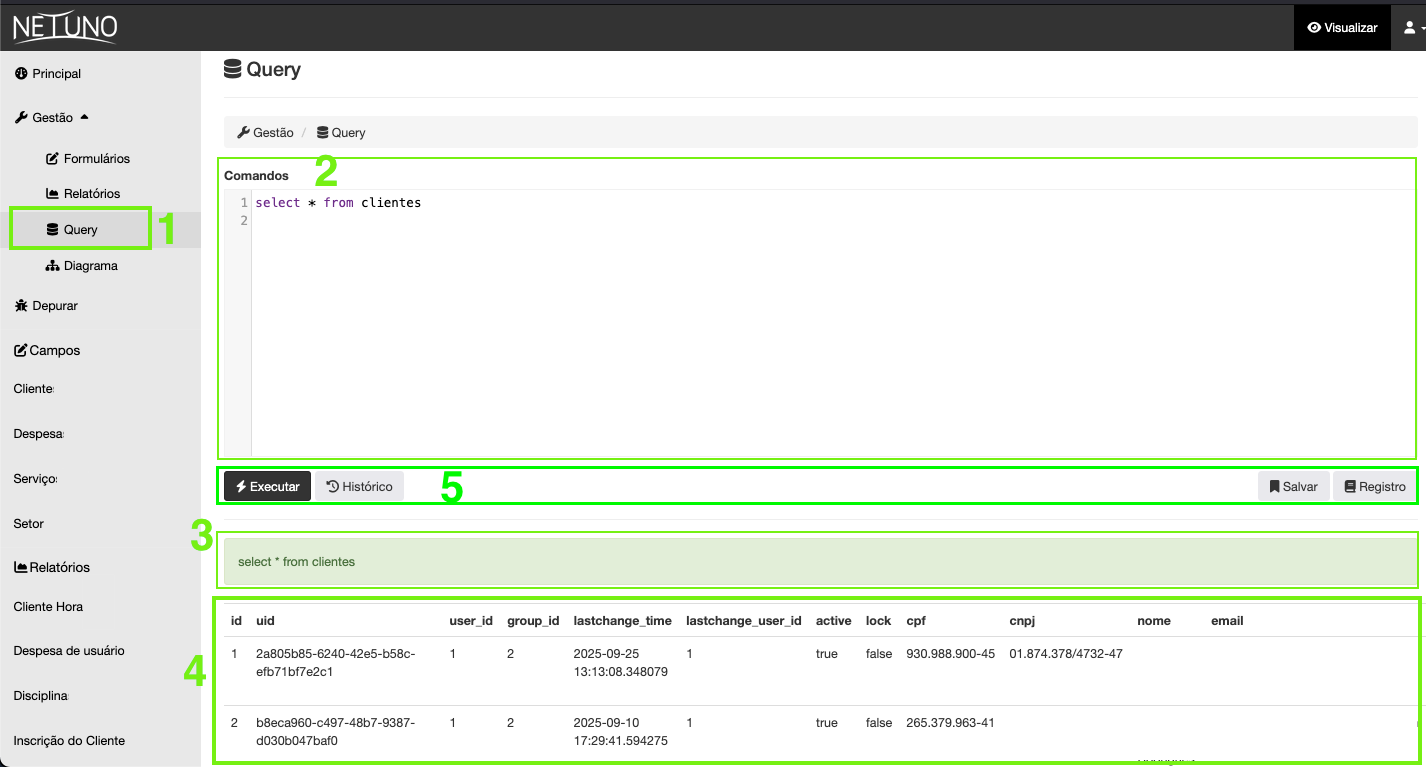Click Salvar to save the query
This screenshot has height=767, width=1426.
pos(1293,486)
